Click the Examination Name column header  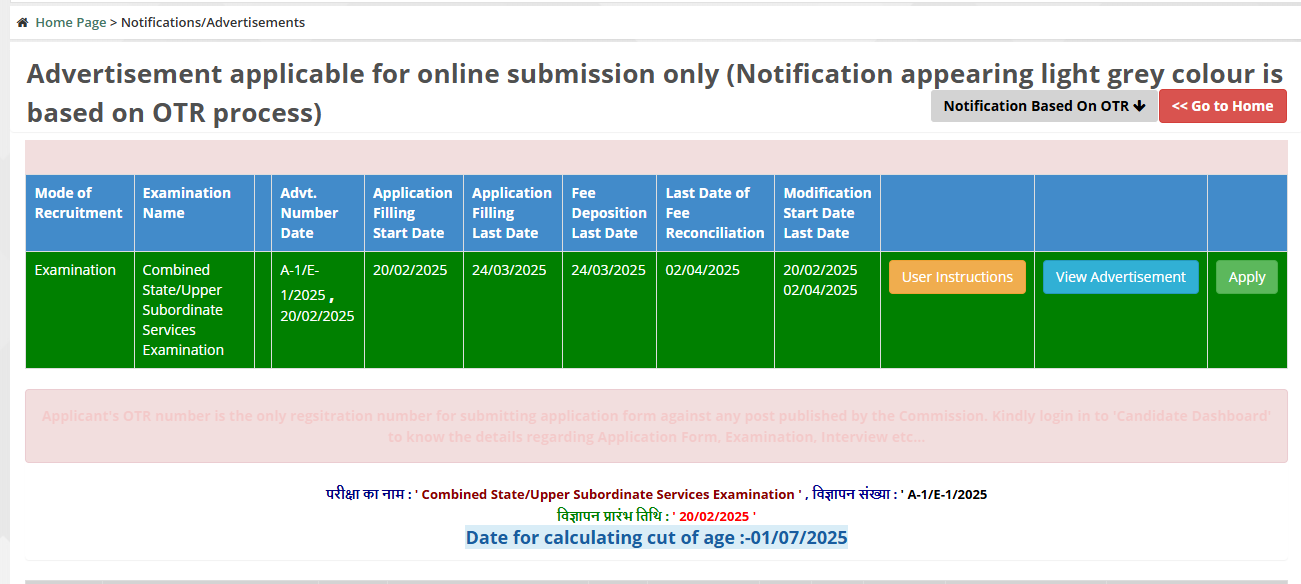pos(185,203)
